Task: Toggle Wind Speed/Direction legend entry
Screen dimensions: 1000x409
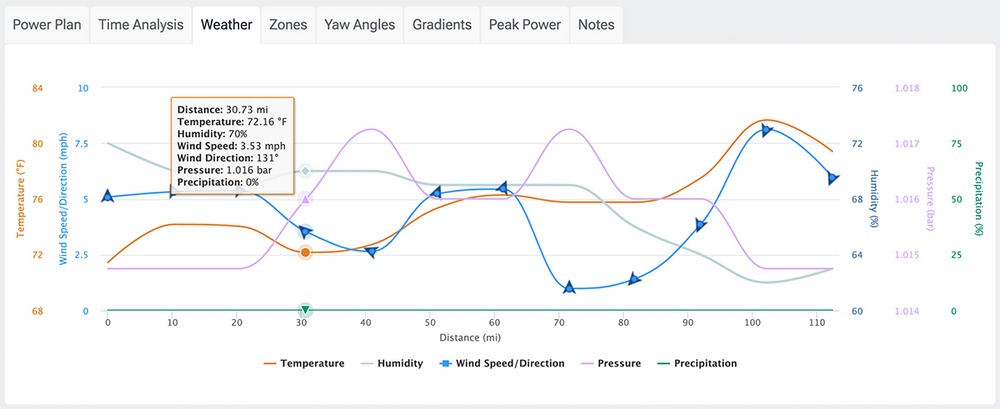Action: [498, 363]
